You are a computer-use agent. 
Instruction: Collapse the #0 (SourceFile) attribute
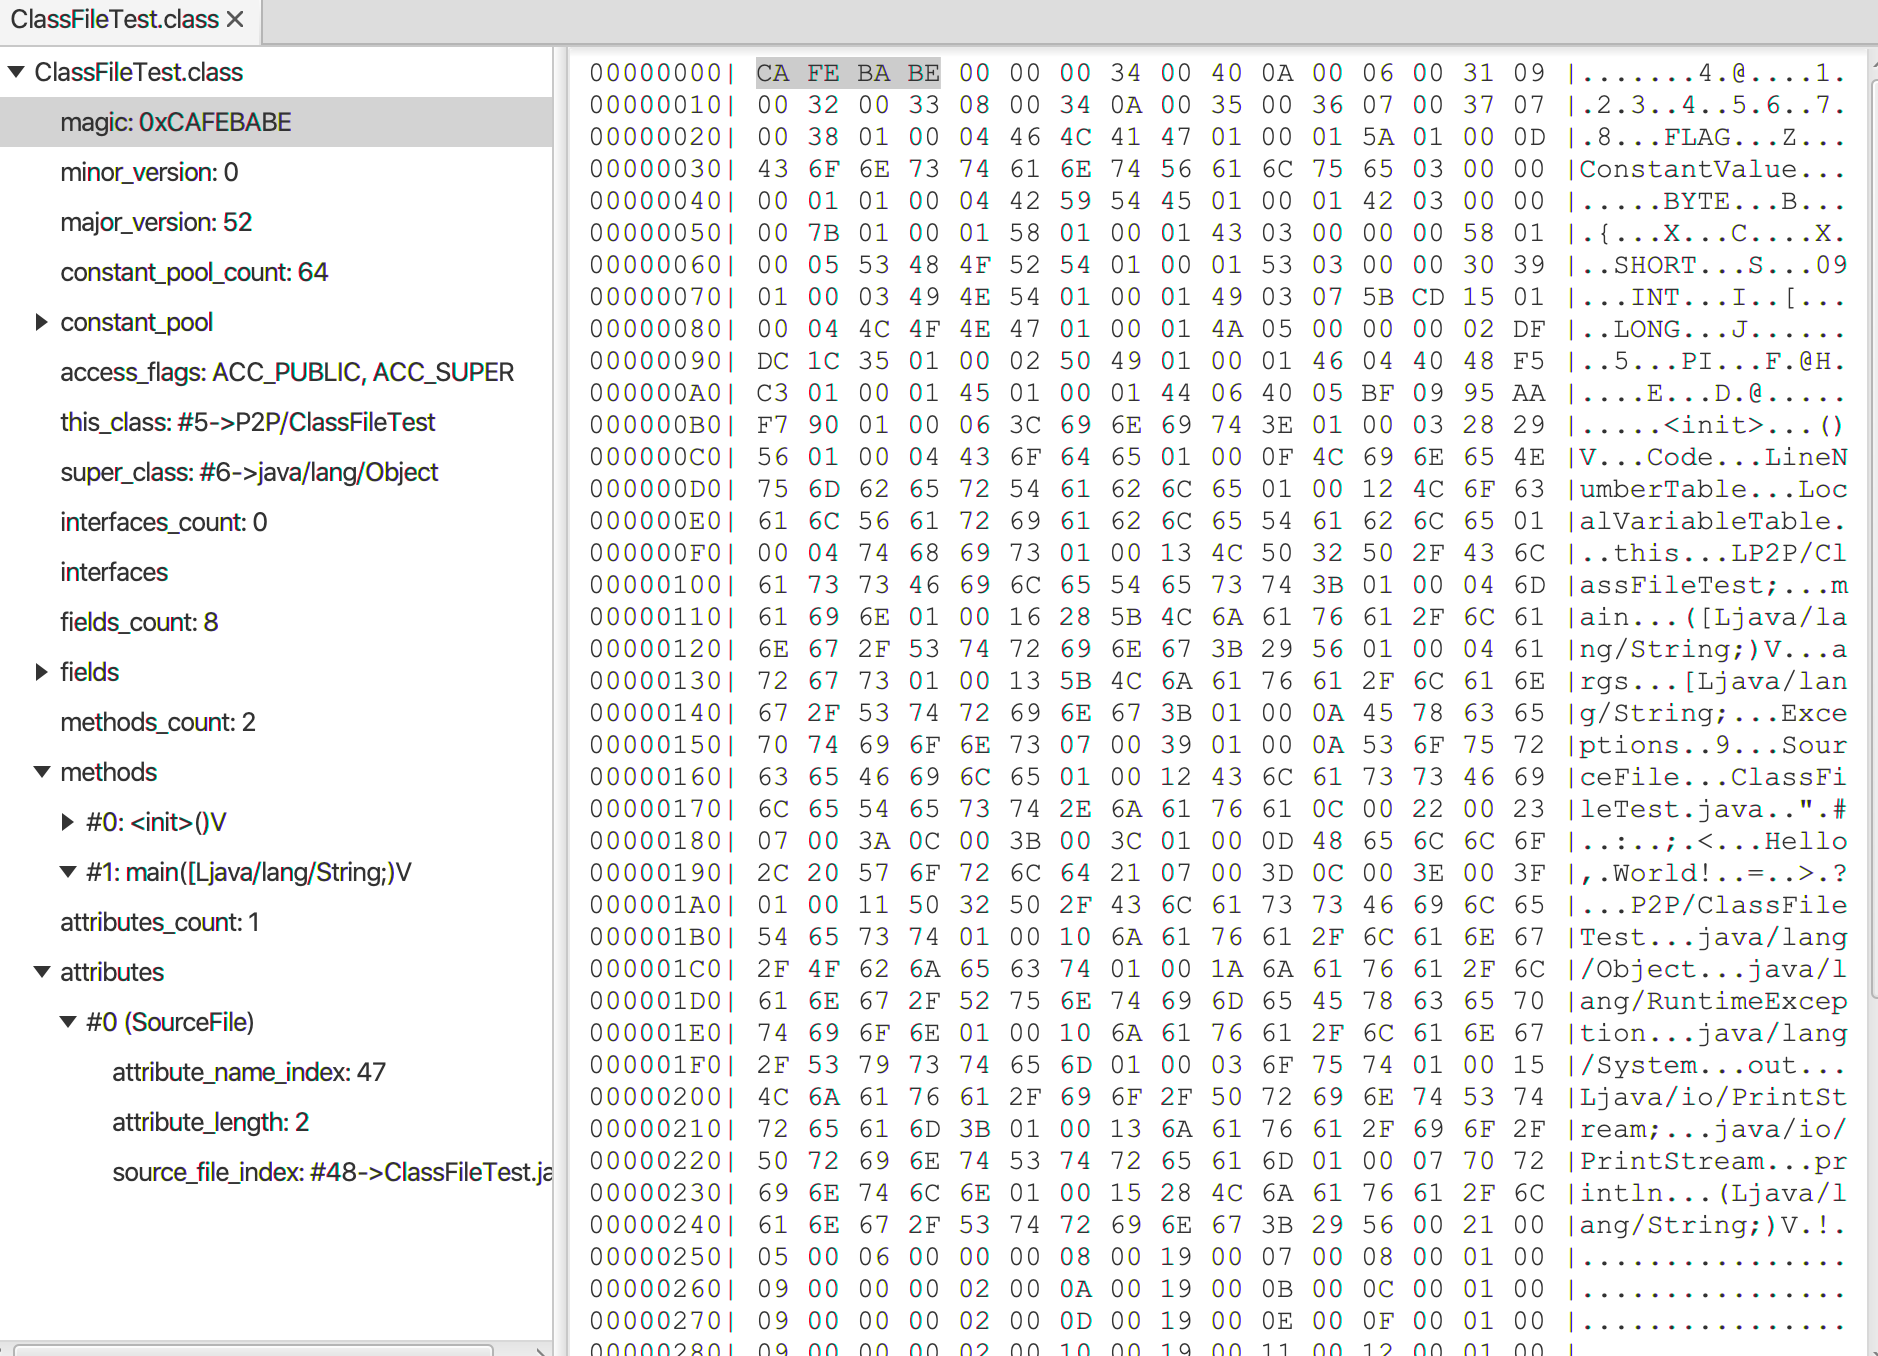coord(68,1022)
